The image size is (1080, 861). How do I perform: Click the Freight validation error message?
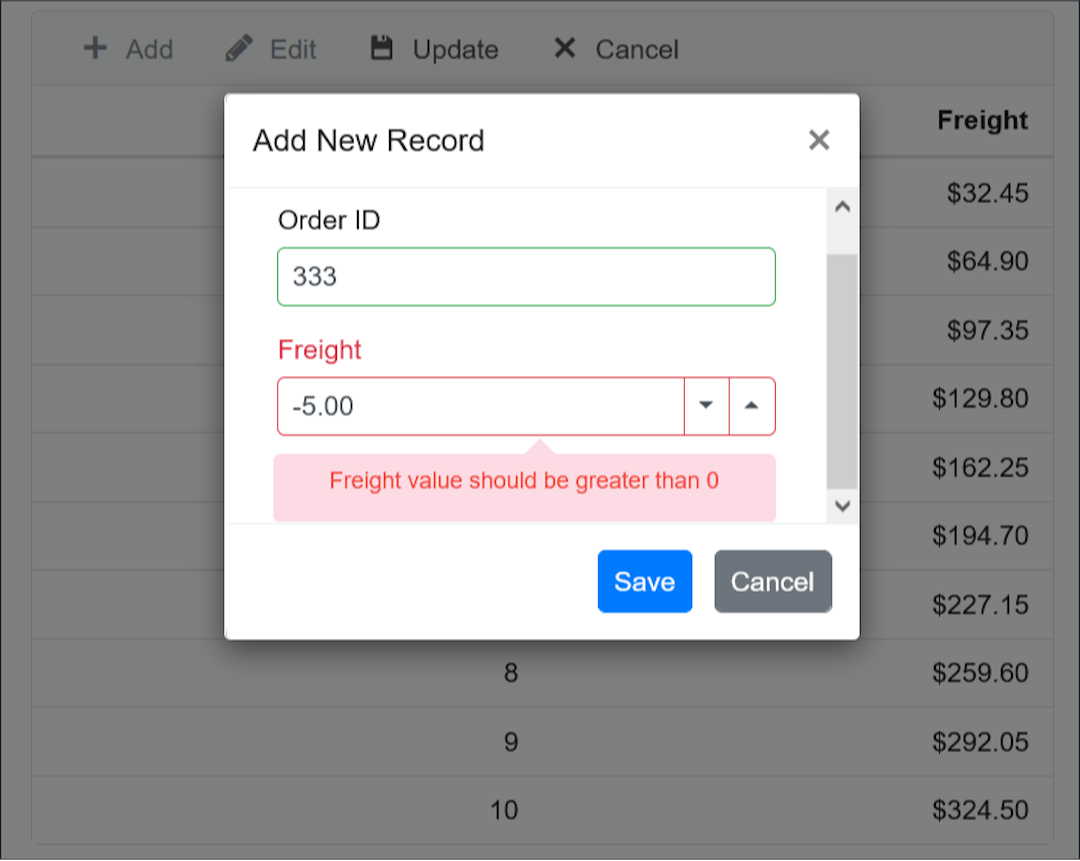point(525,481)
